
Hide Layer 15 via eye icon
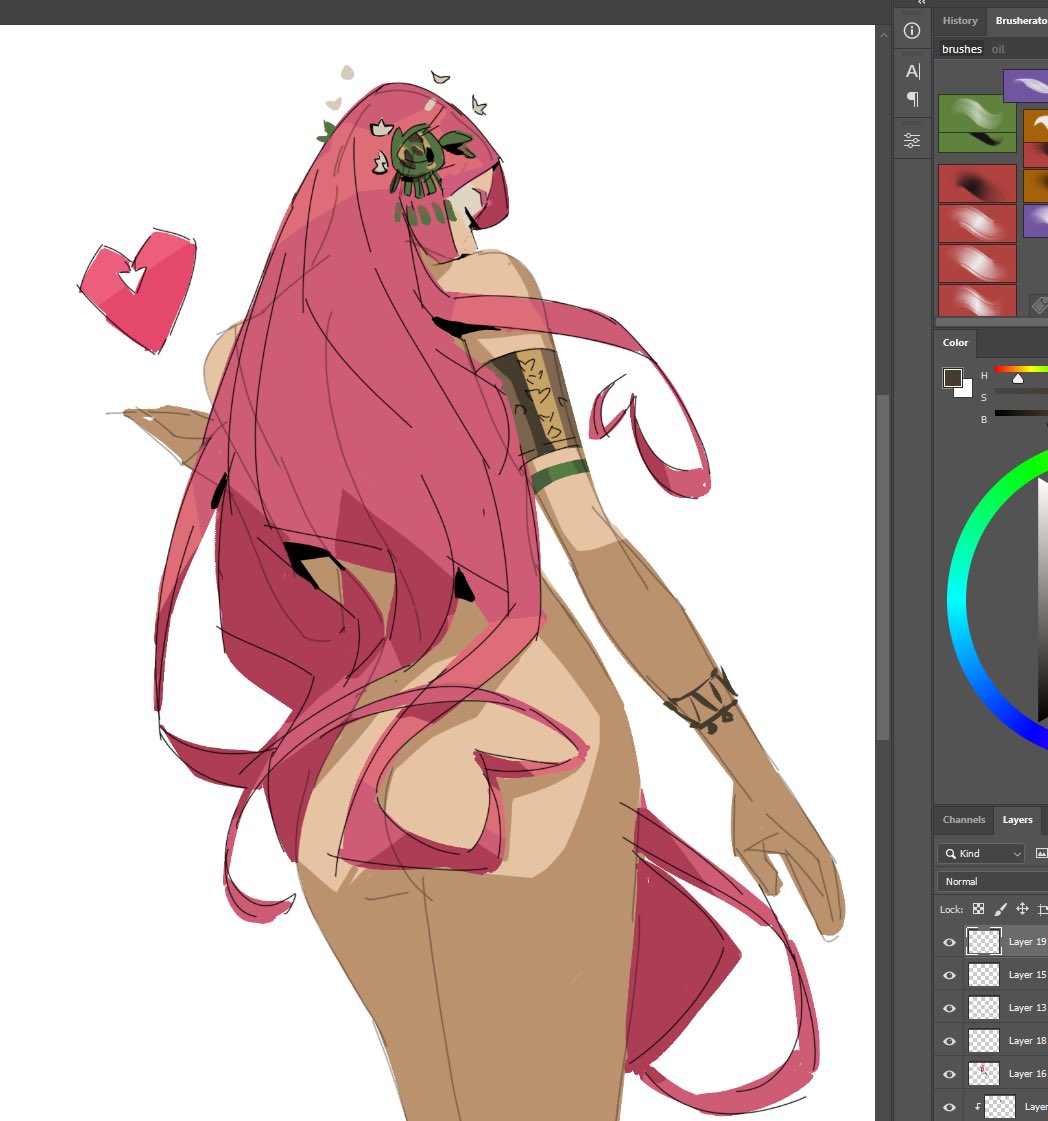coord(949,975)
